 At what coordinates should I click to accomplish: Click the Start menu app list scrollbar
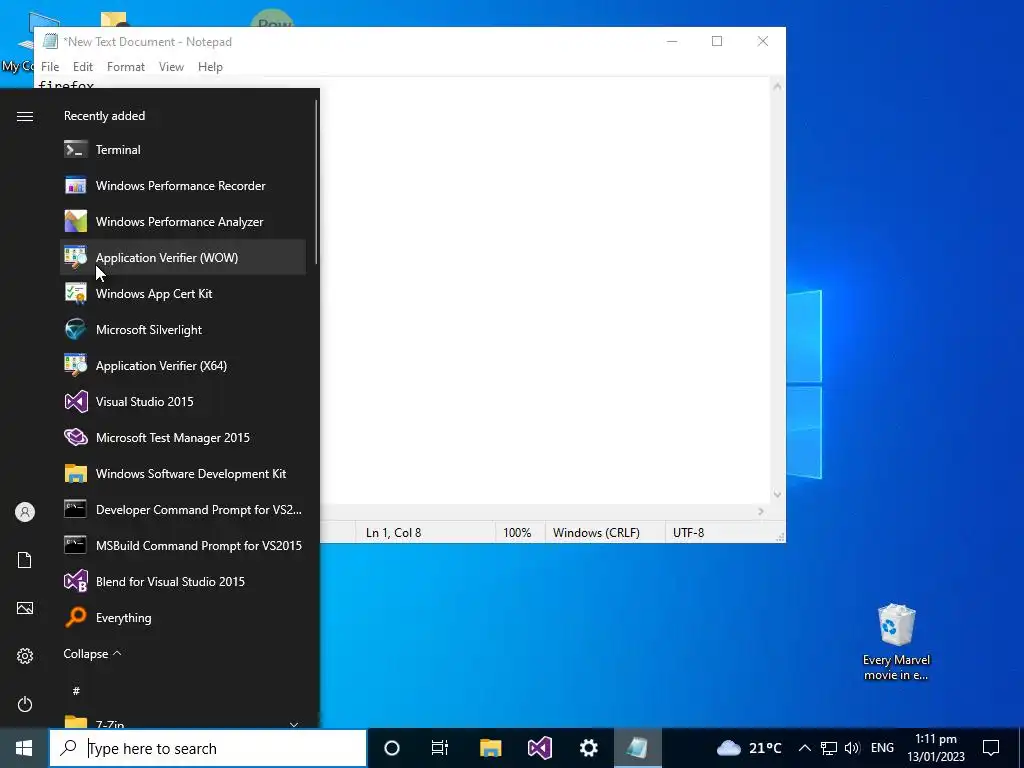click(316, 181)
